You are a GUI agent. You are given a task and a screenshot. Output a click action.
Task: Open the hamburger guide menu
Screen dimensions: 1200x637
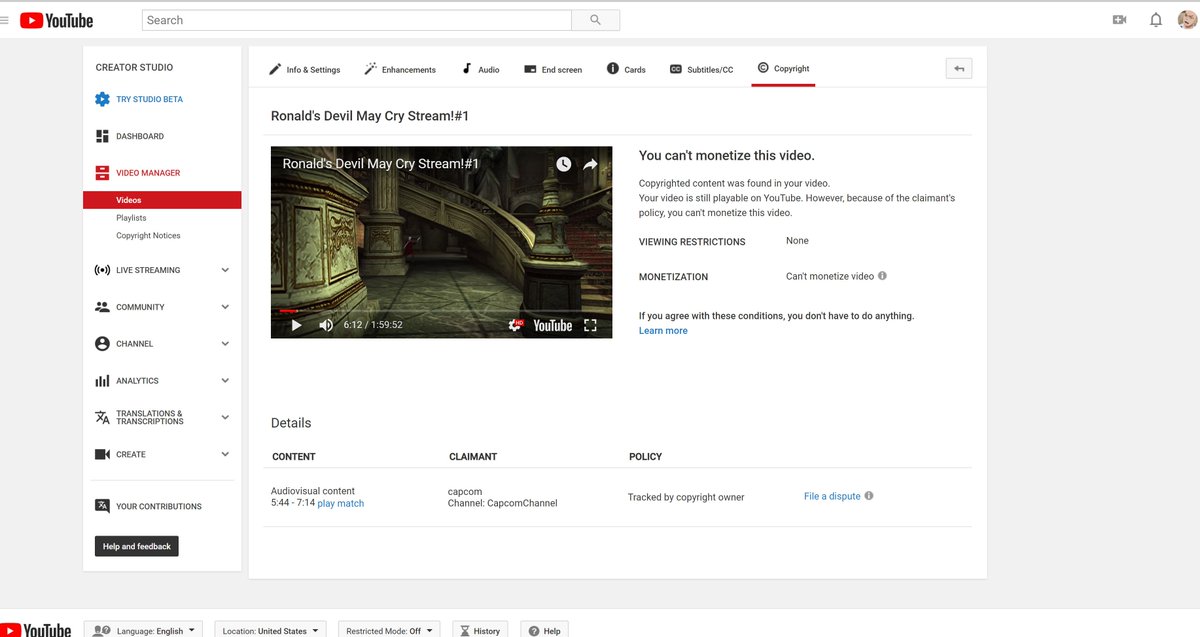click(5, 20)
